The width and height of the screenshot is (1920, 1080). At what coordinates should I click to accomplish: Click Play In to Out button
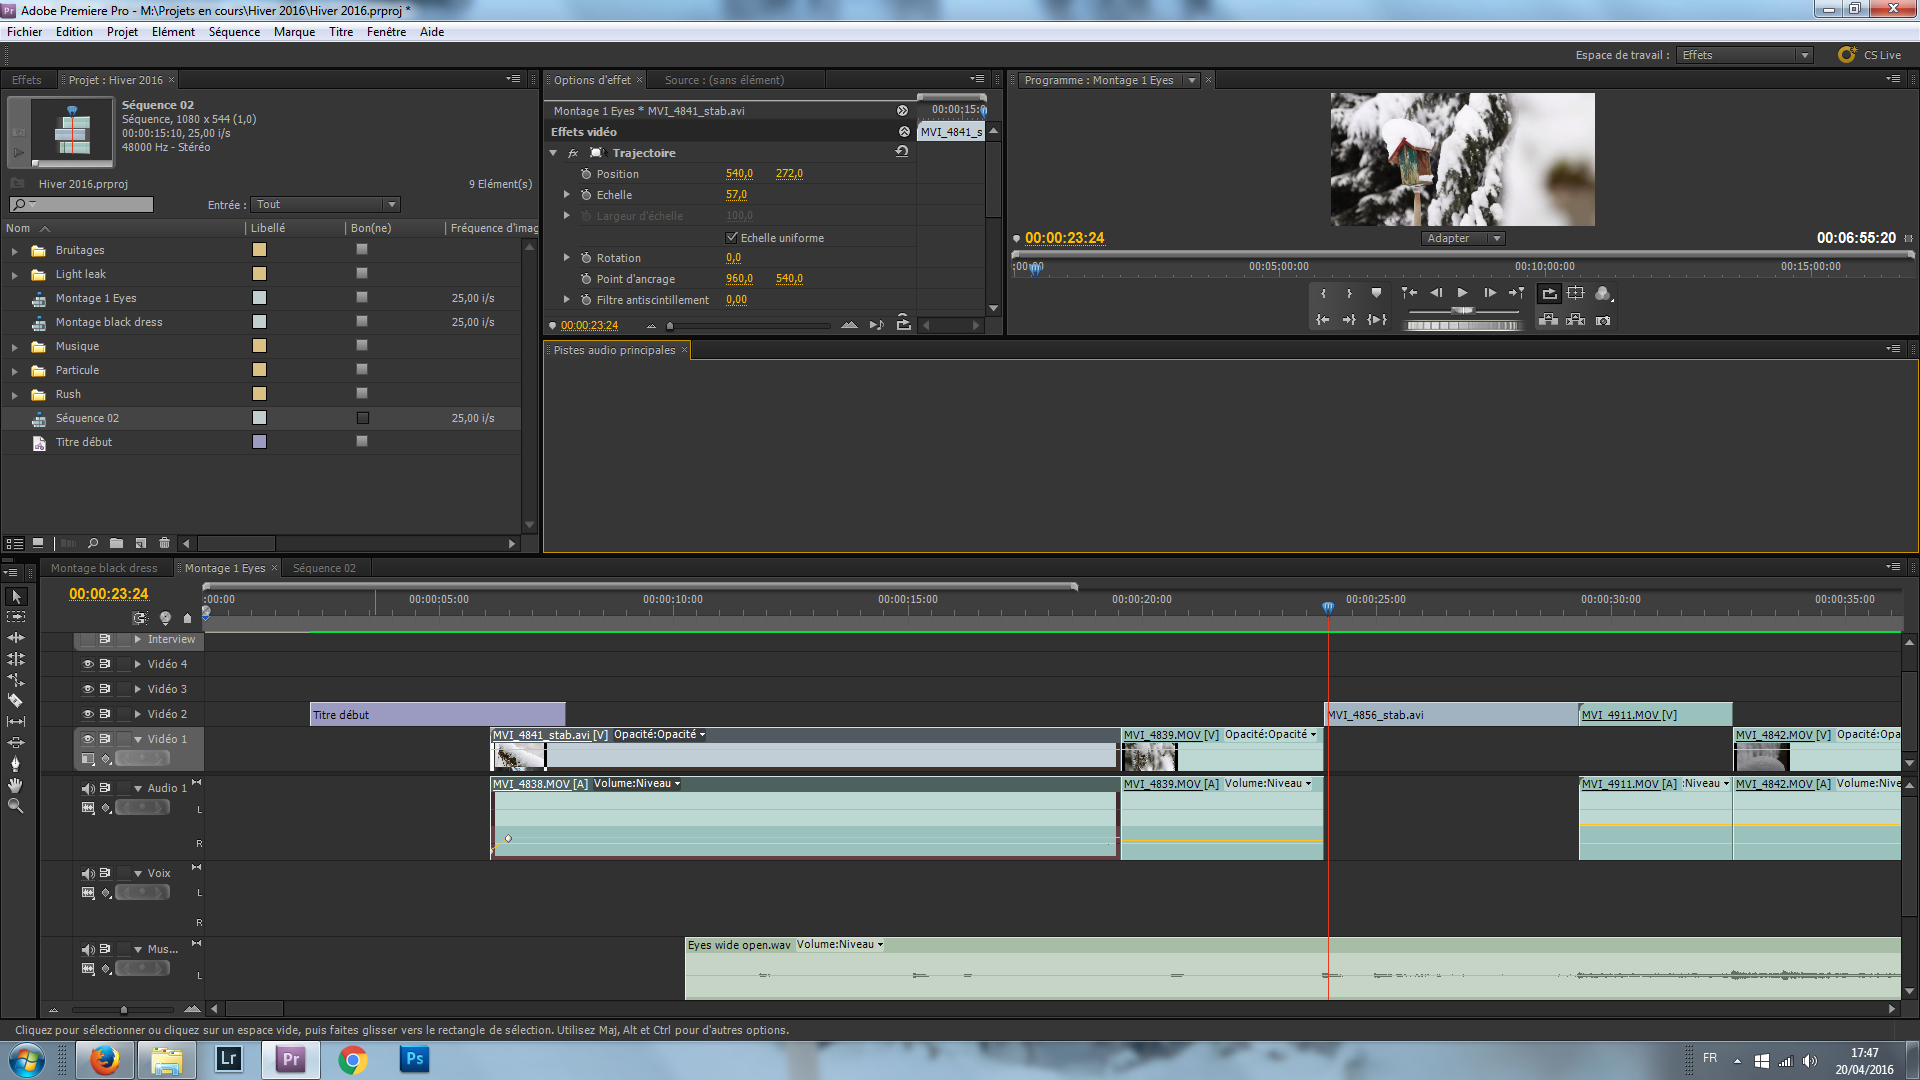tap(1377, 320)
